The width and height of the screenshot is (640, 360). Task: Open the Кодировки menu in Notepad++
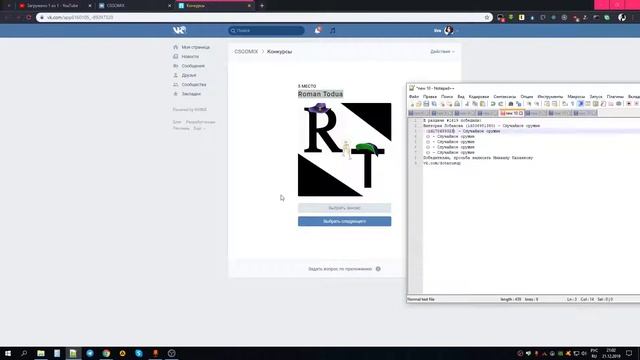479,97
